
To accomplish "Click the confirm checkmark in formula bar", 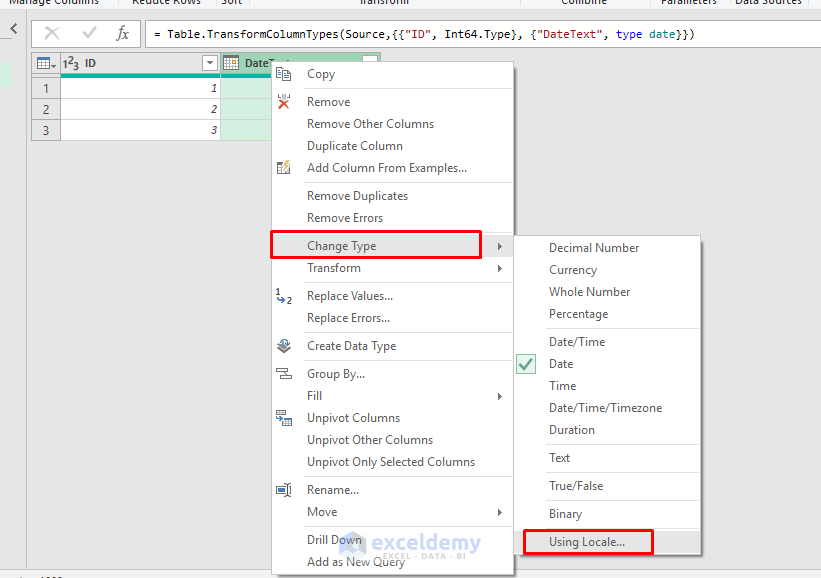I will click(x=90, y=34).
